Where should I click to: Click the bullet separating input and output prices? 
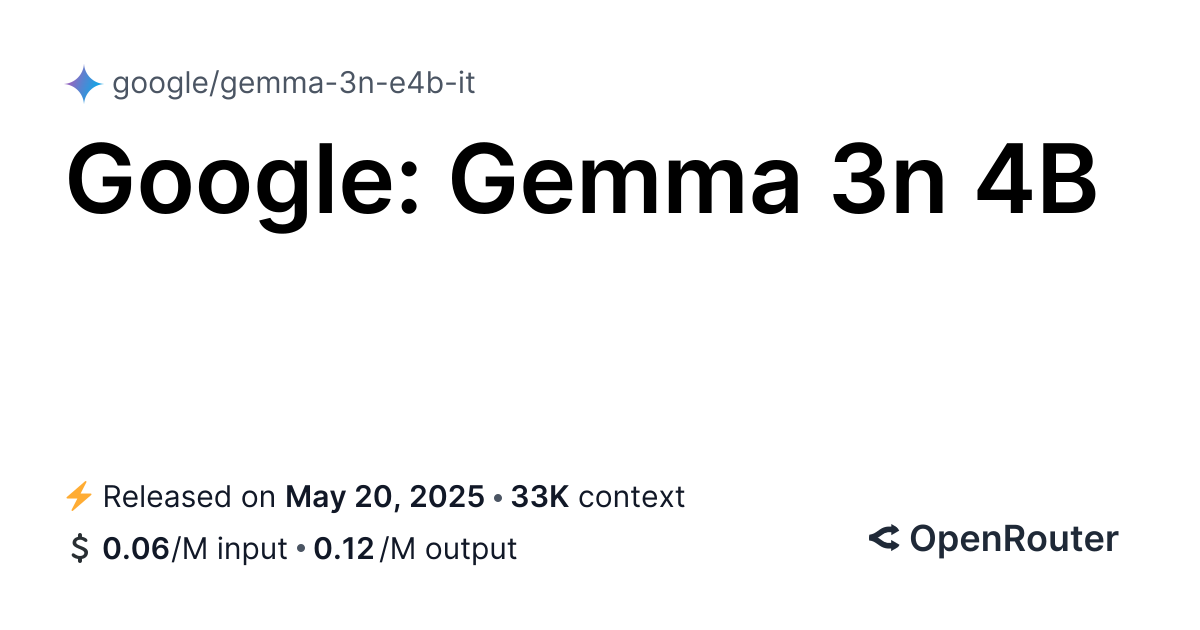pos(300,549)
